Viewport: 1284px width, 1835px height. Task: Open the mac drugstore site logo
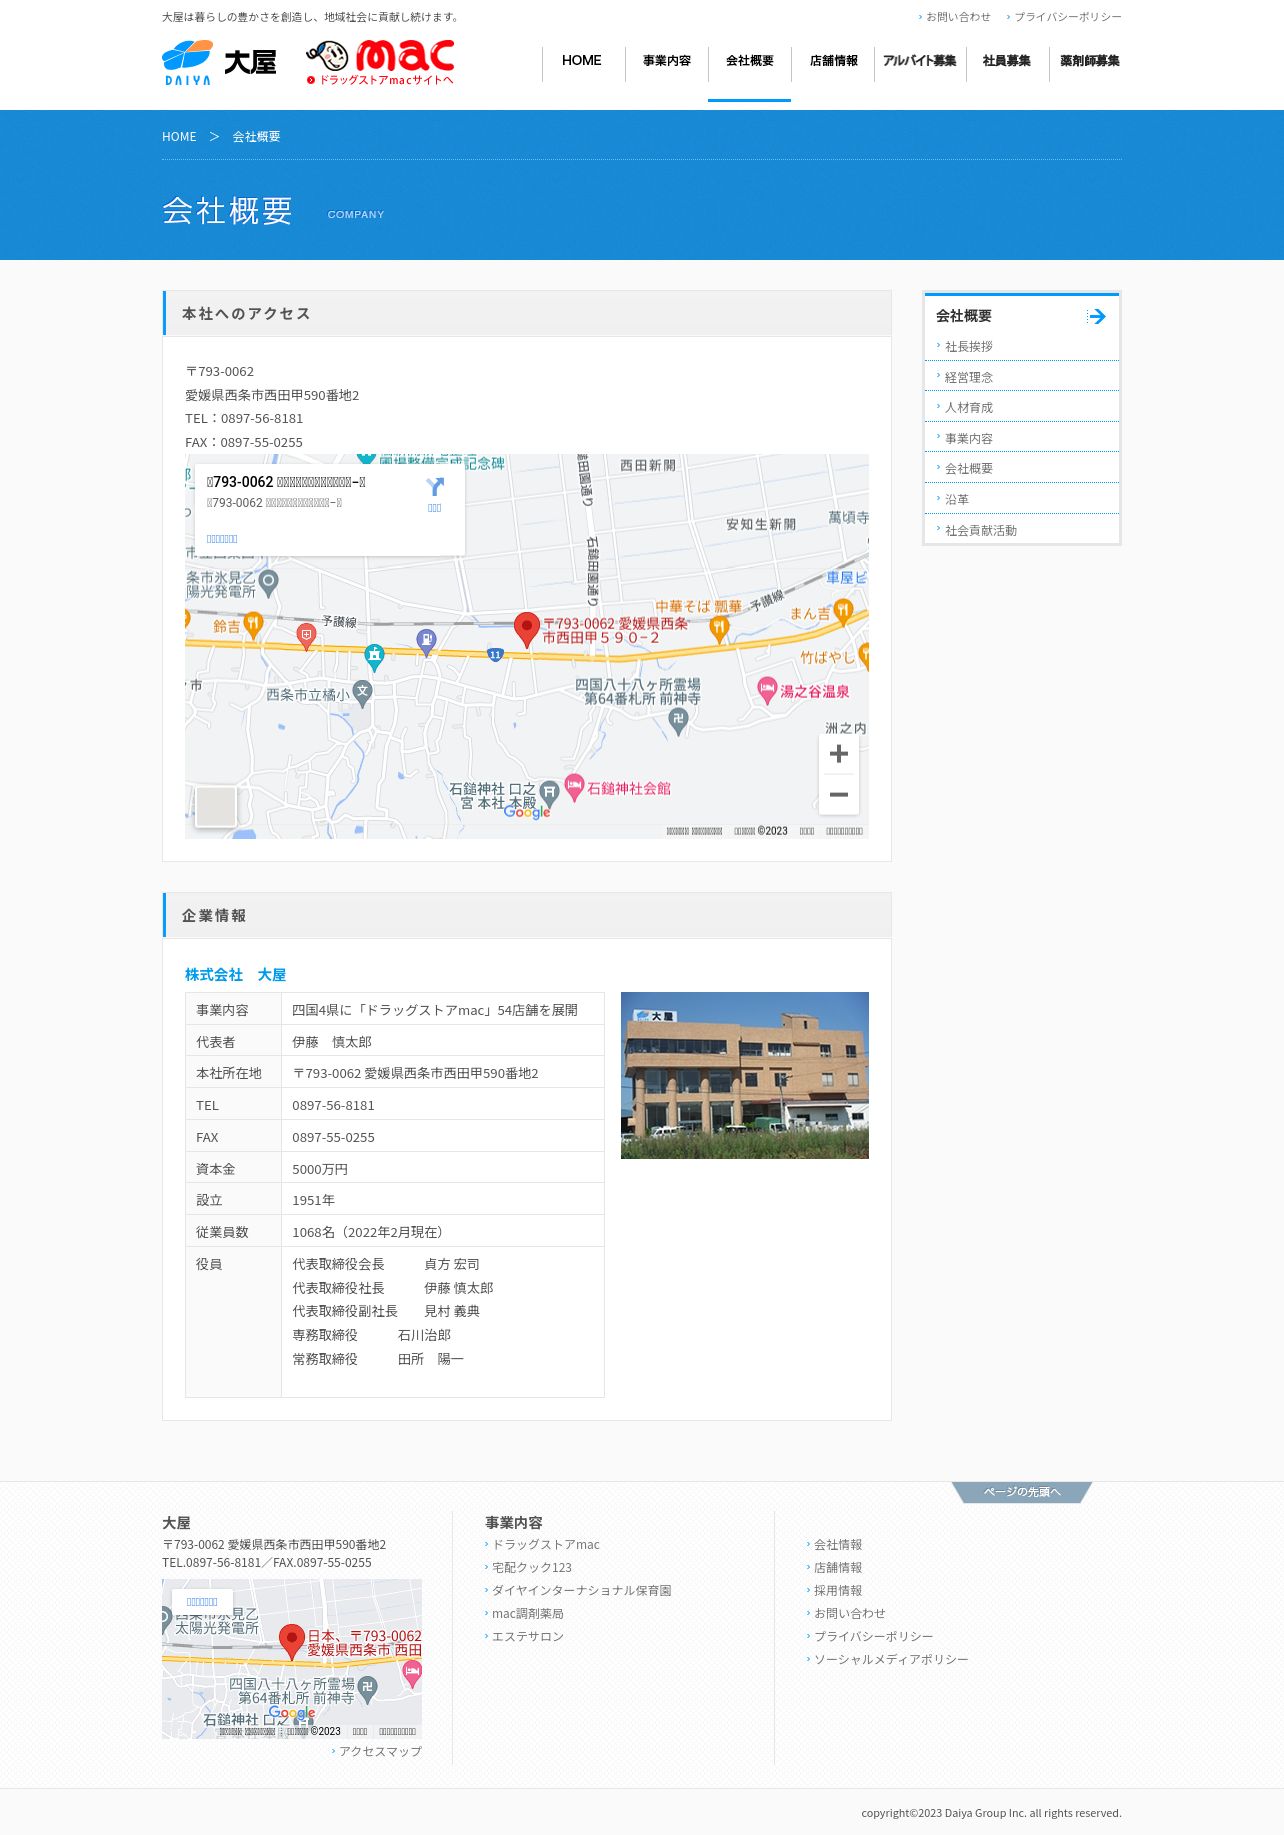tap(380, 63)
